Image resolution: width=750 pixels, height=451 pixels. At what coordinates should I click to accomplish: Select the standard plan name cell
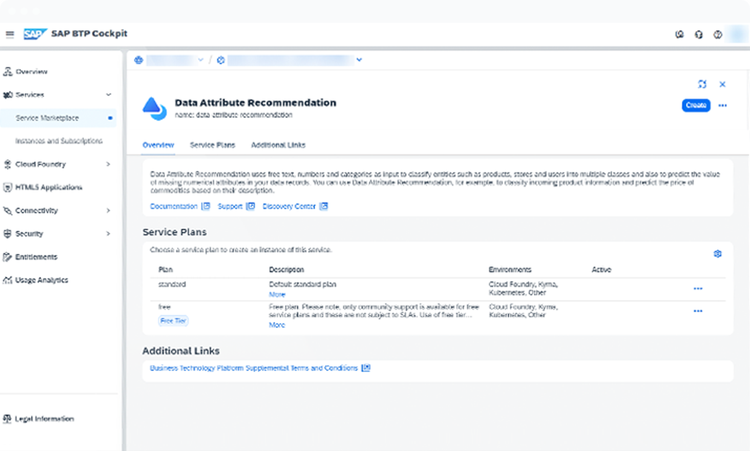[x=172, y=284]
